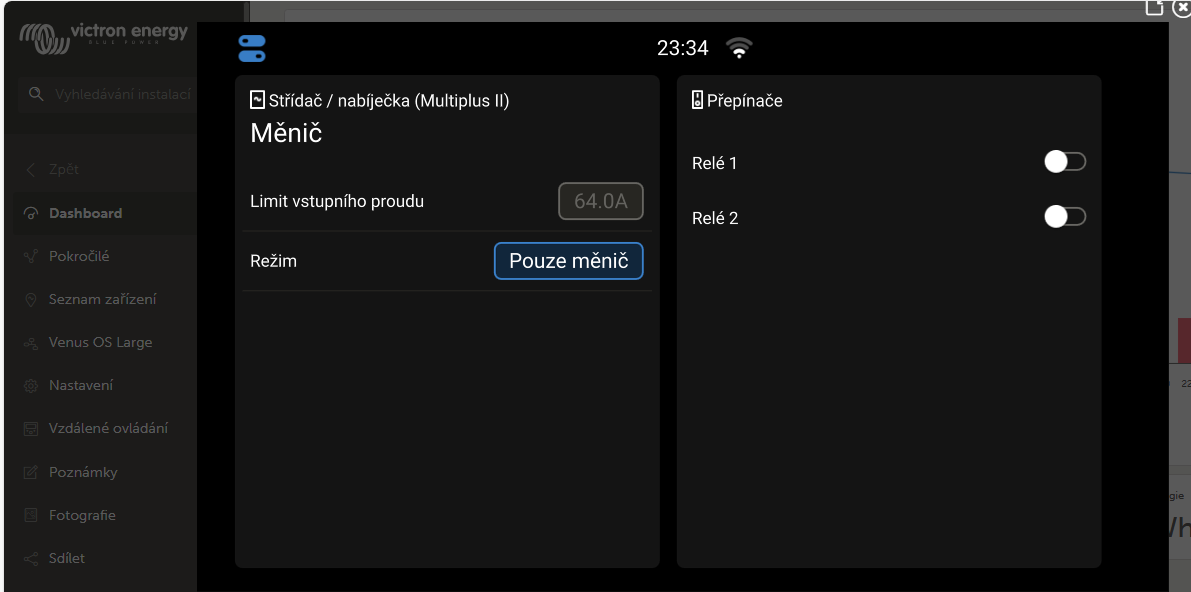The width and height of the screenshot is (1191, 592).
Task: Open Dashboard in the sidebar
Action: 85,213
